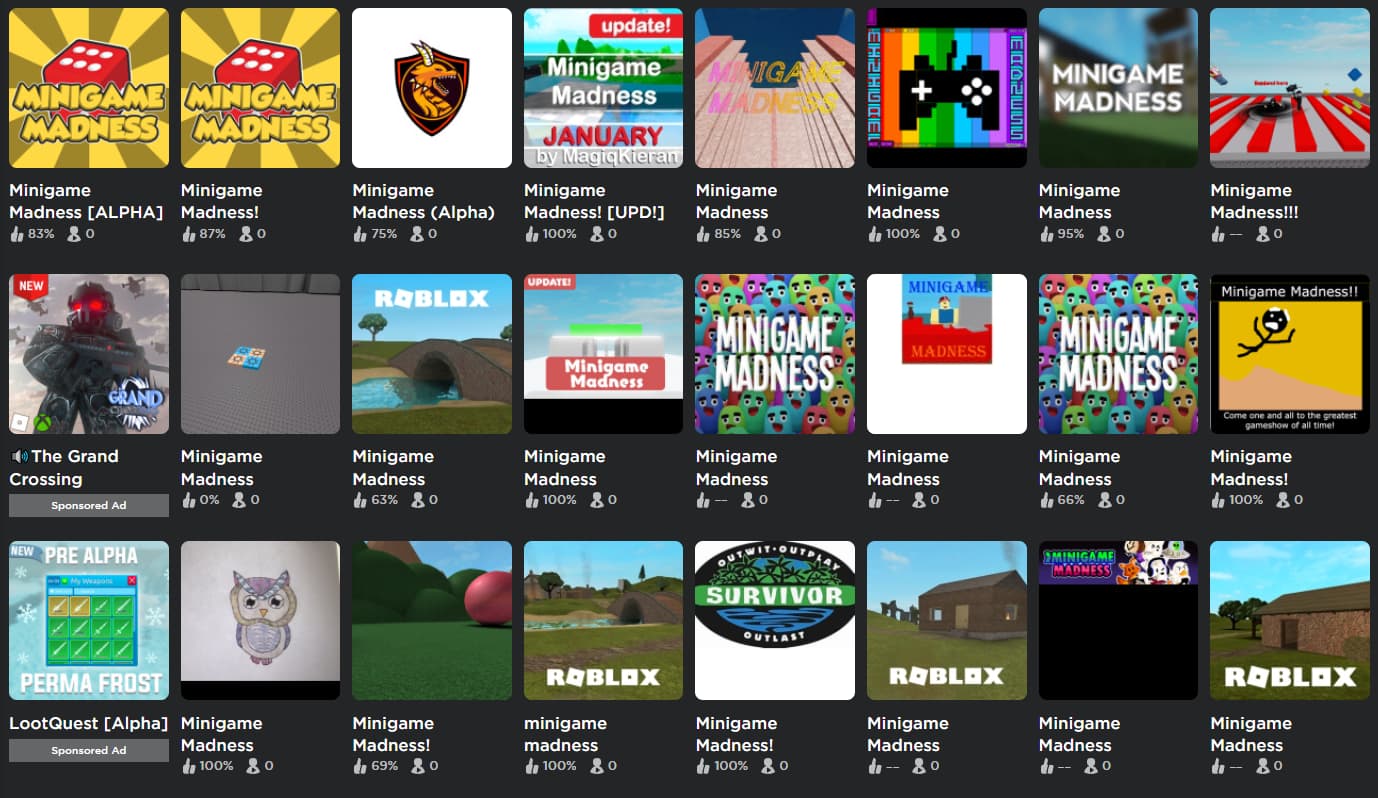Open the dragon shield logo thumbnail
1378x798 pixels.
coord(432,88)
